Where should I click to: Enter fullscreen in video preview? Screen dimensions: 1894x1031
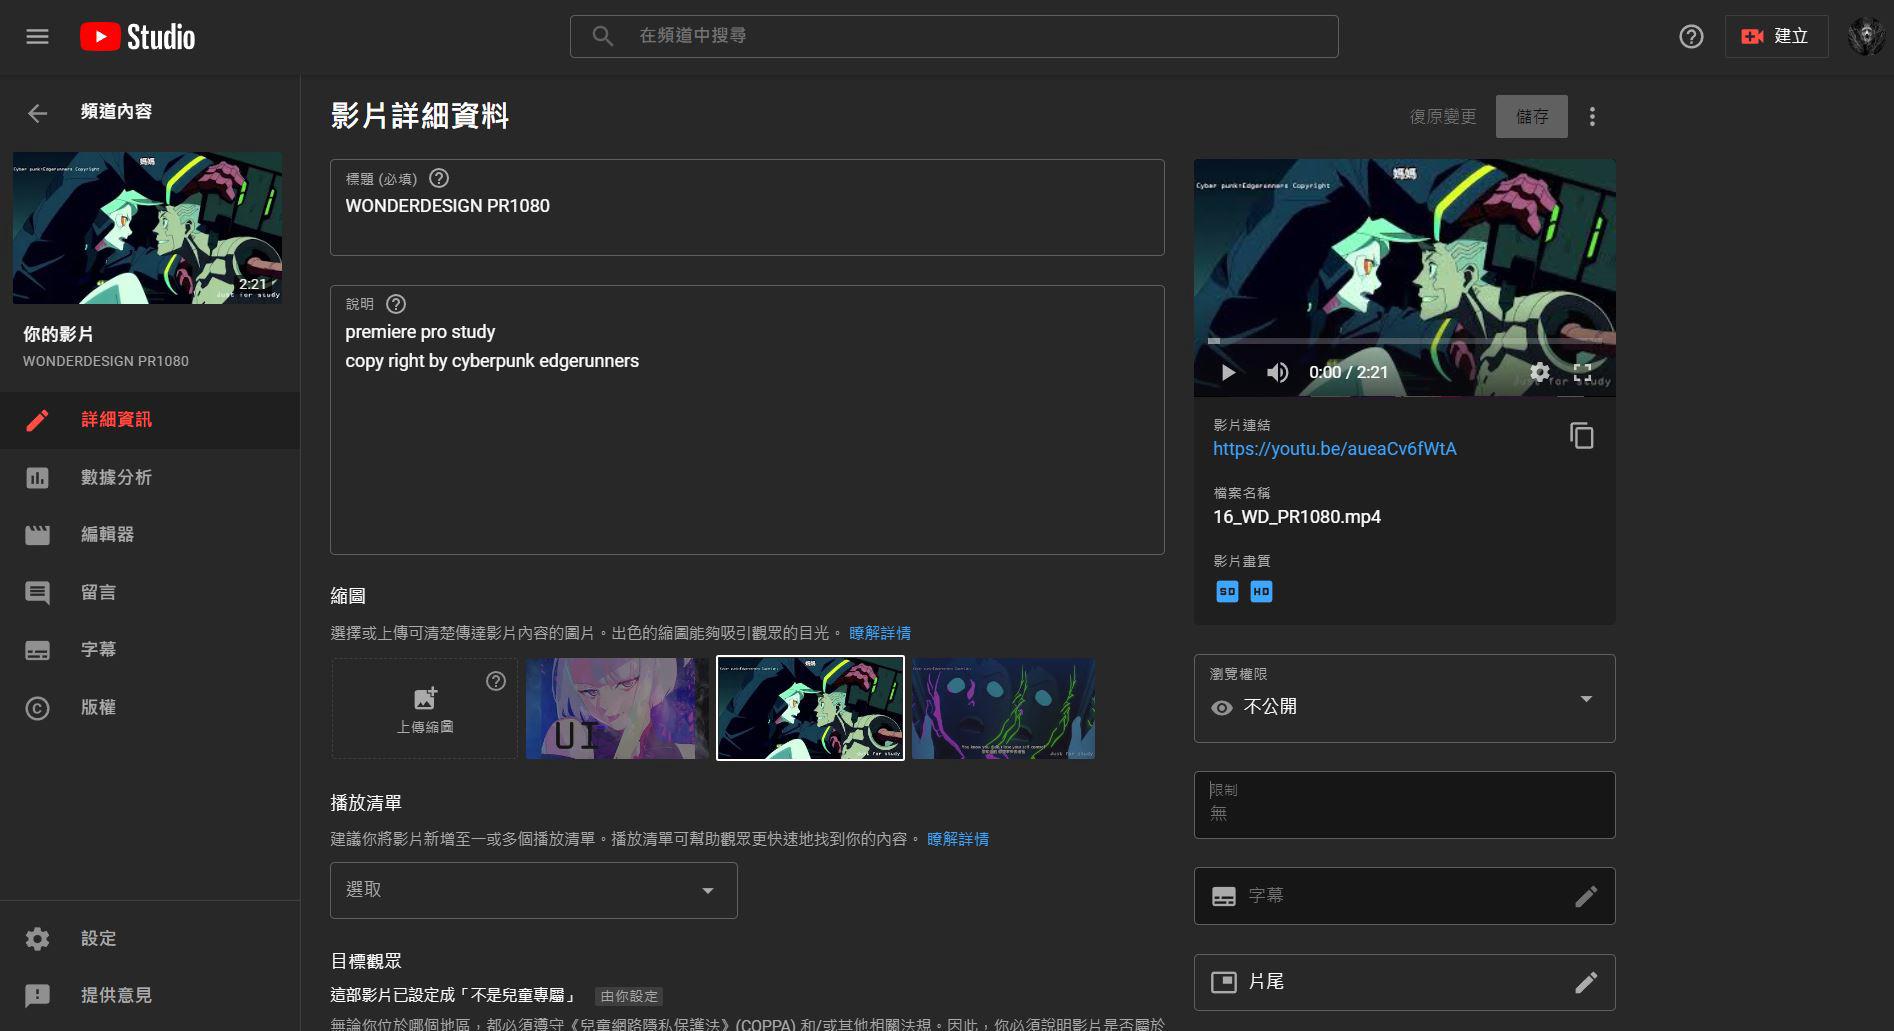[1582, 373]
